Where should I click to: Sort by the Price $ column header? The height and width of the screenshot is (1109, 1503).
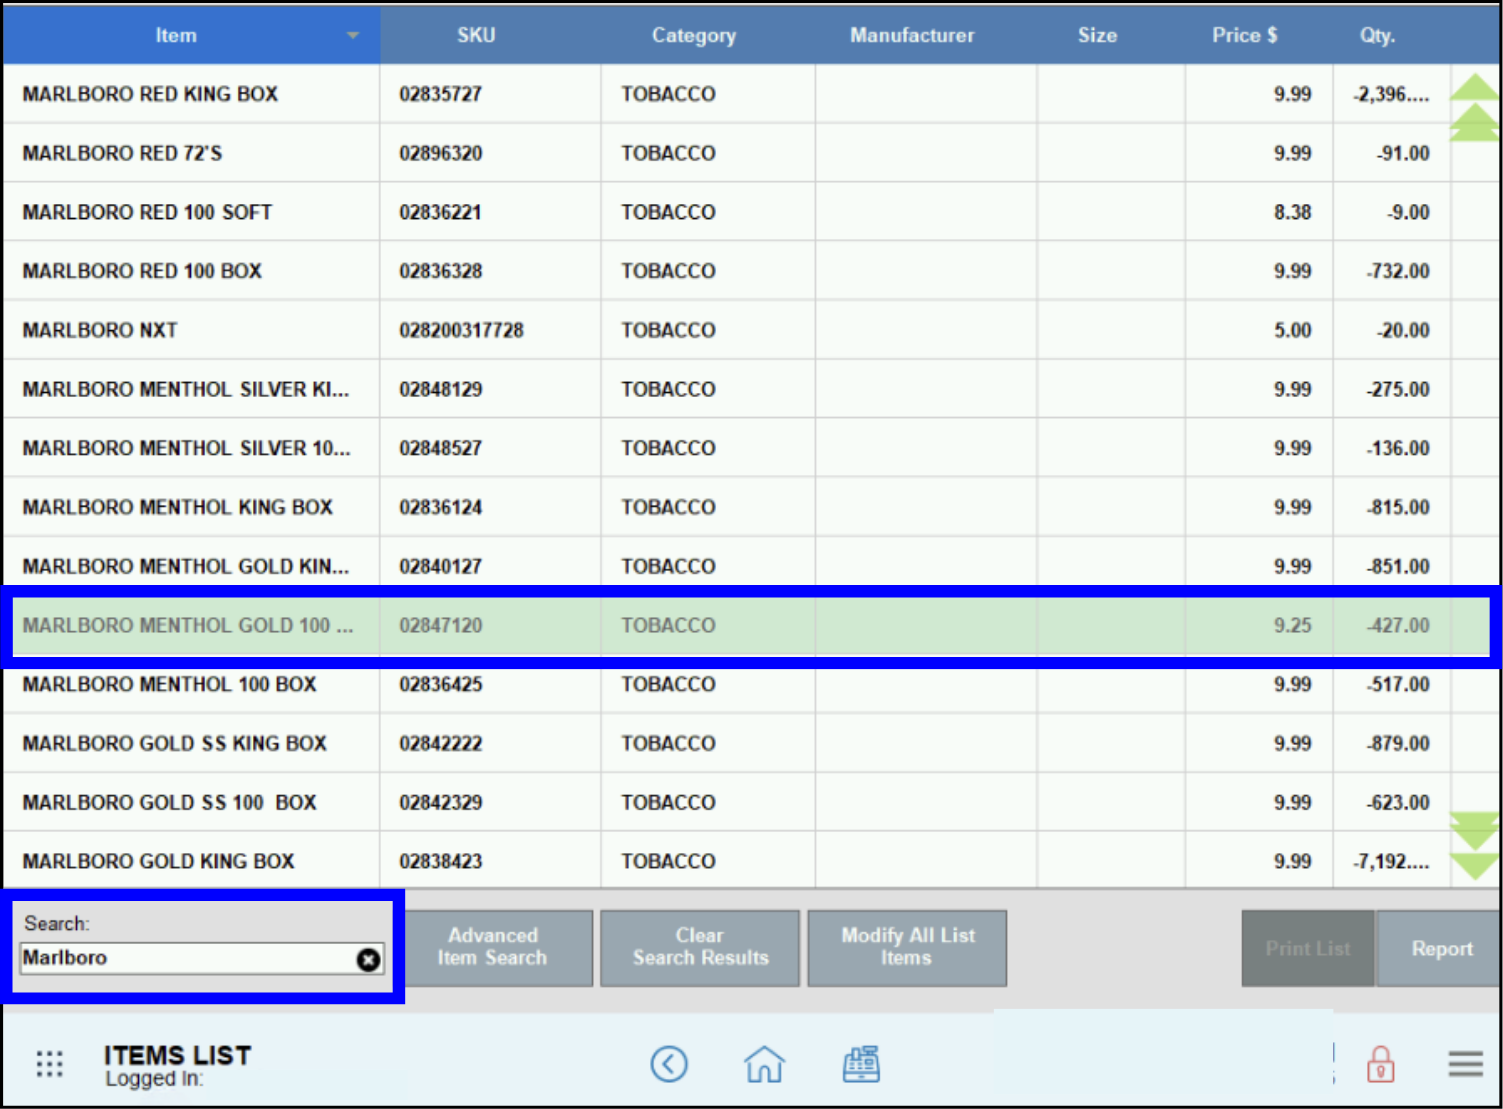click(1259, 35)
